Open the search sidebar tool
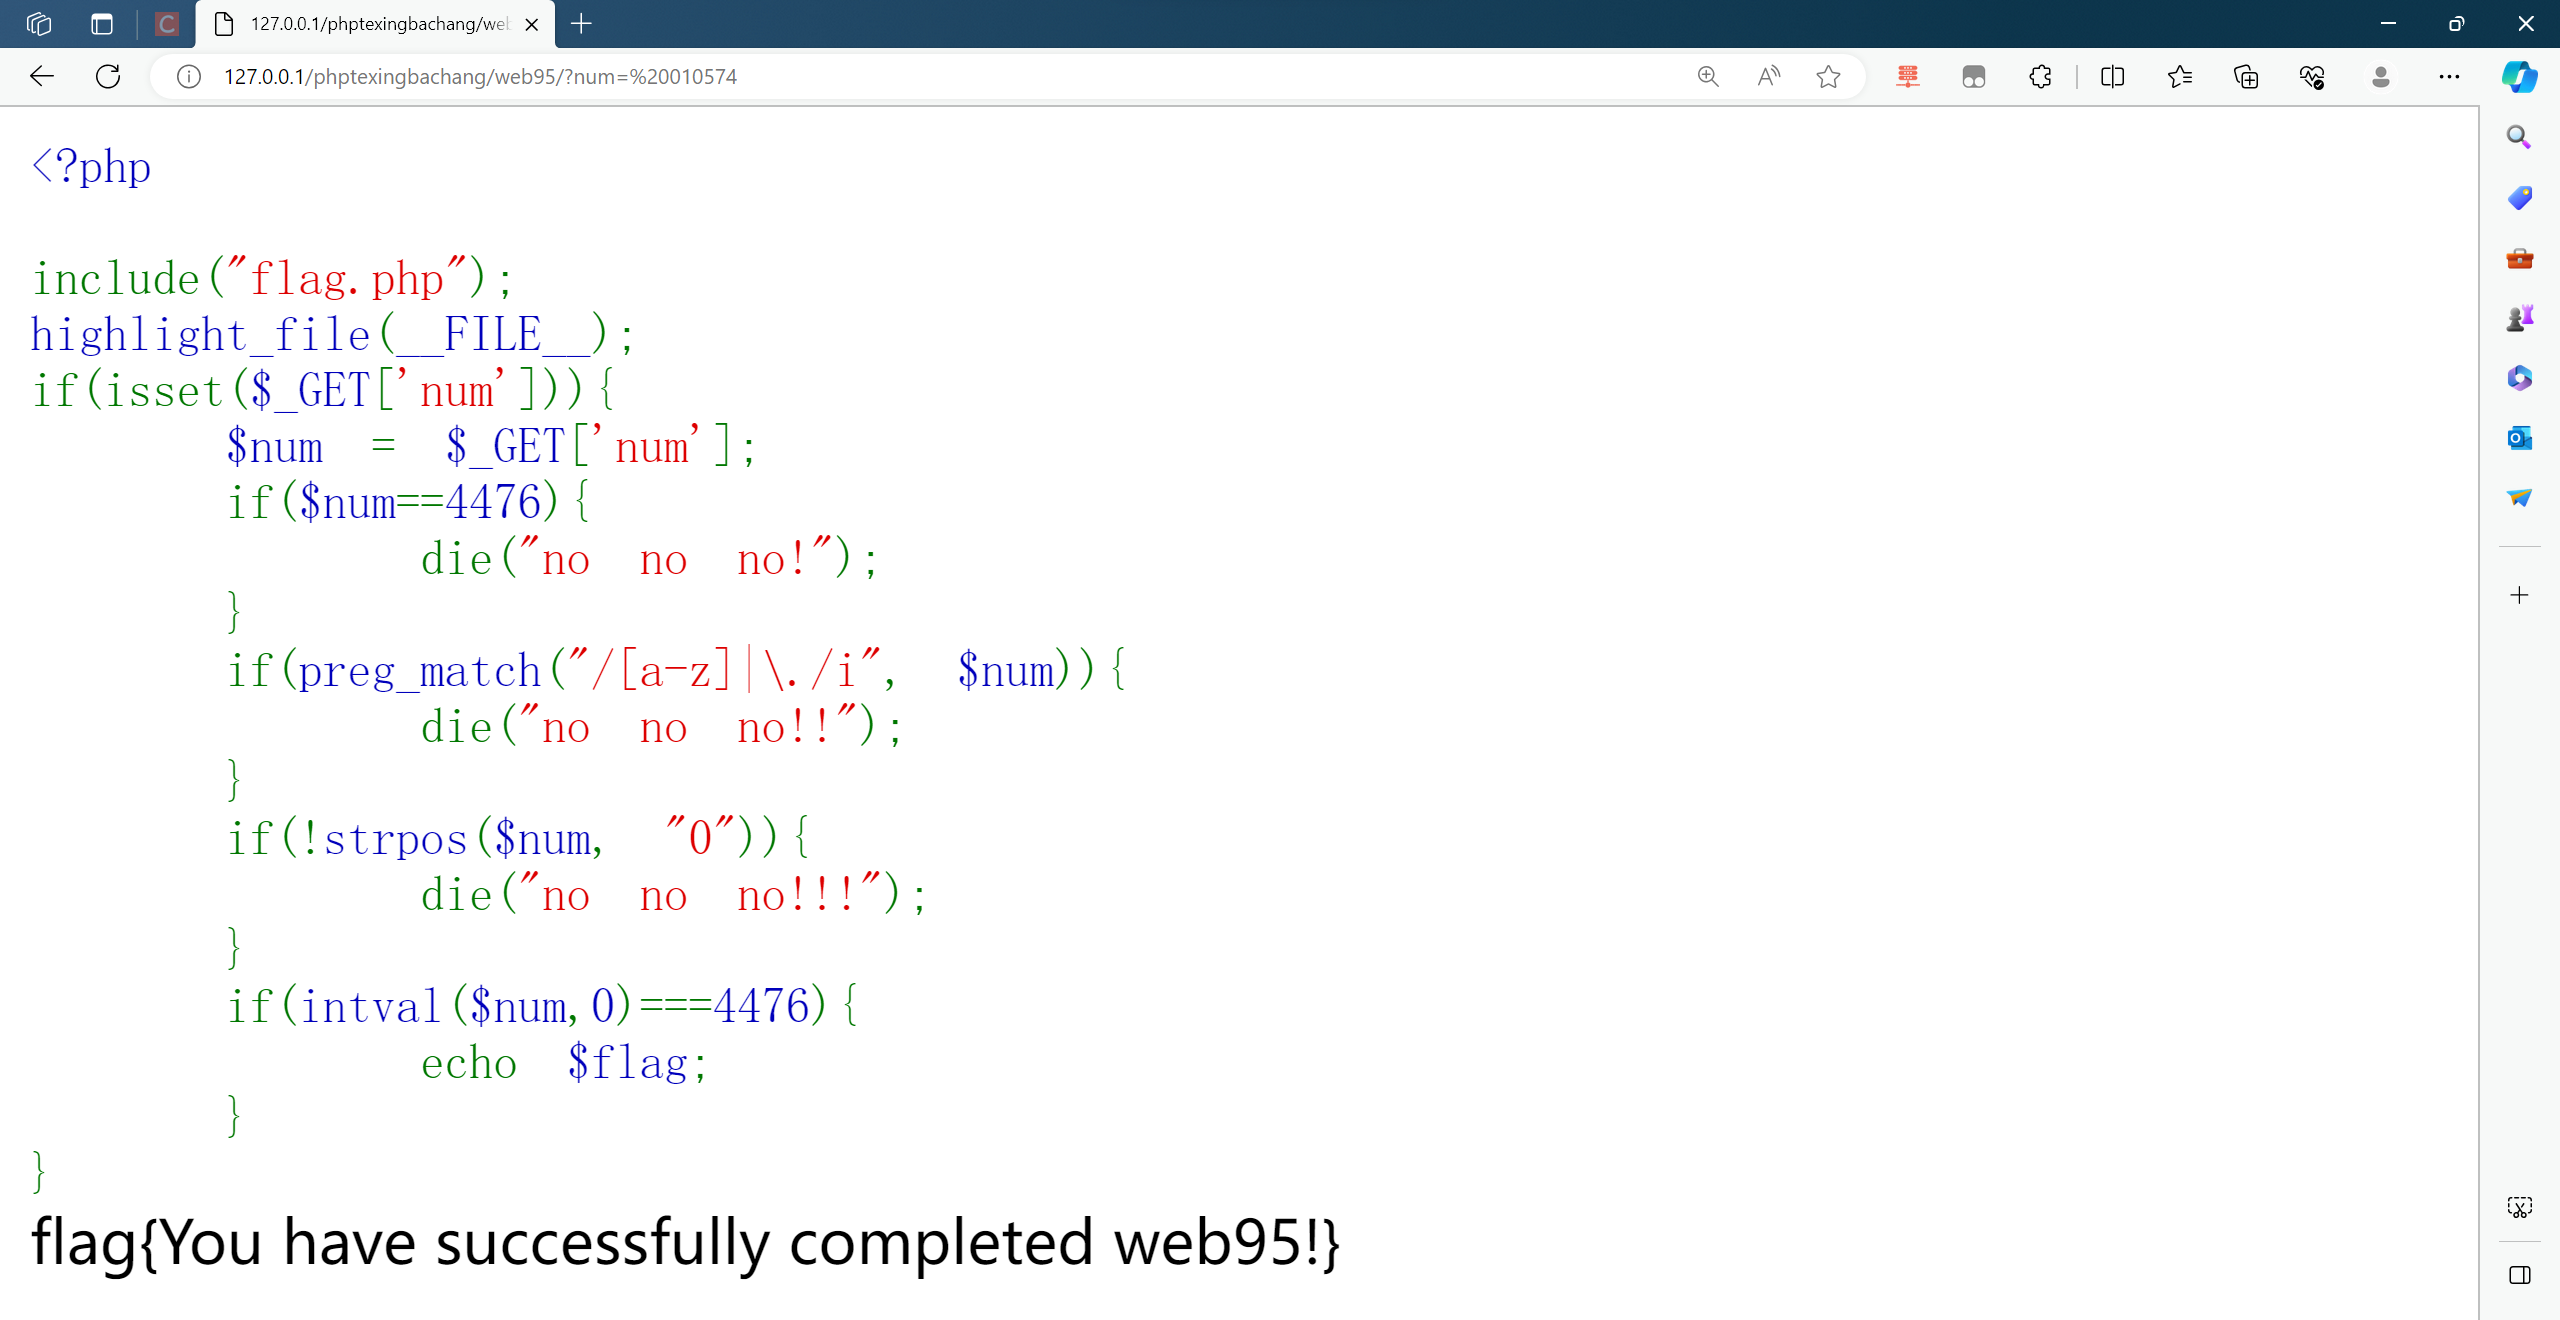The image size is (2560, 1320). tap(2519, 137)
